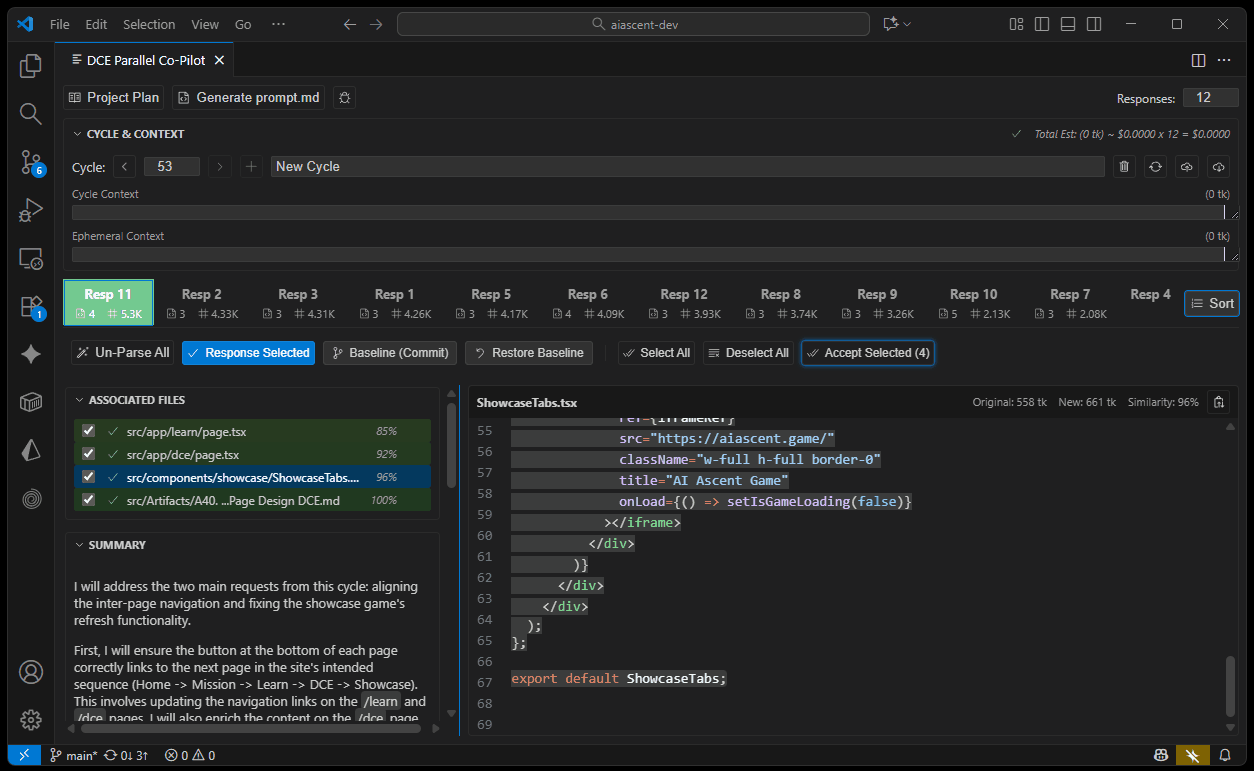Switch to the Resp 2 tab
Viewport: 1254px width, 771px height.
pyautogui.click(x=202, y=303)
